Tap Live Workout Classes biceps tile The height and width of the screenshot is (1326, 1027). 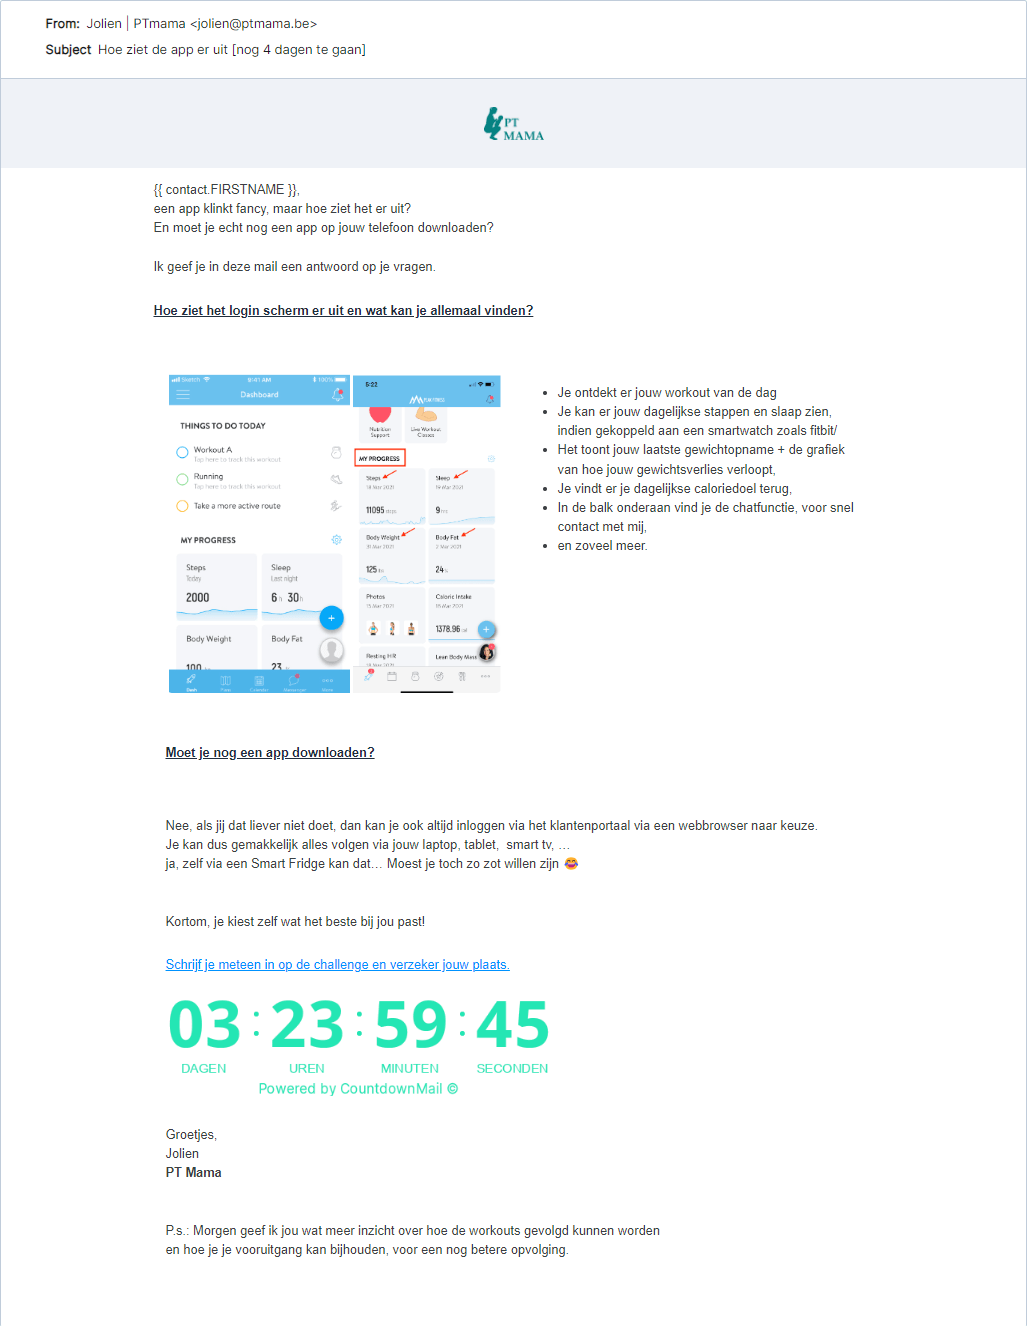click(x=426, y=423)
